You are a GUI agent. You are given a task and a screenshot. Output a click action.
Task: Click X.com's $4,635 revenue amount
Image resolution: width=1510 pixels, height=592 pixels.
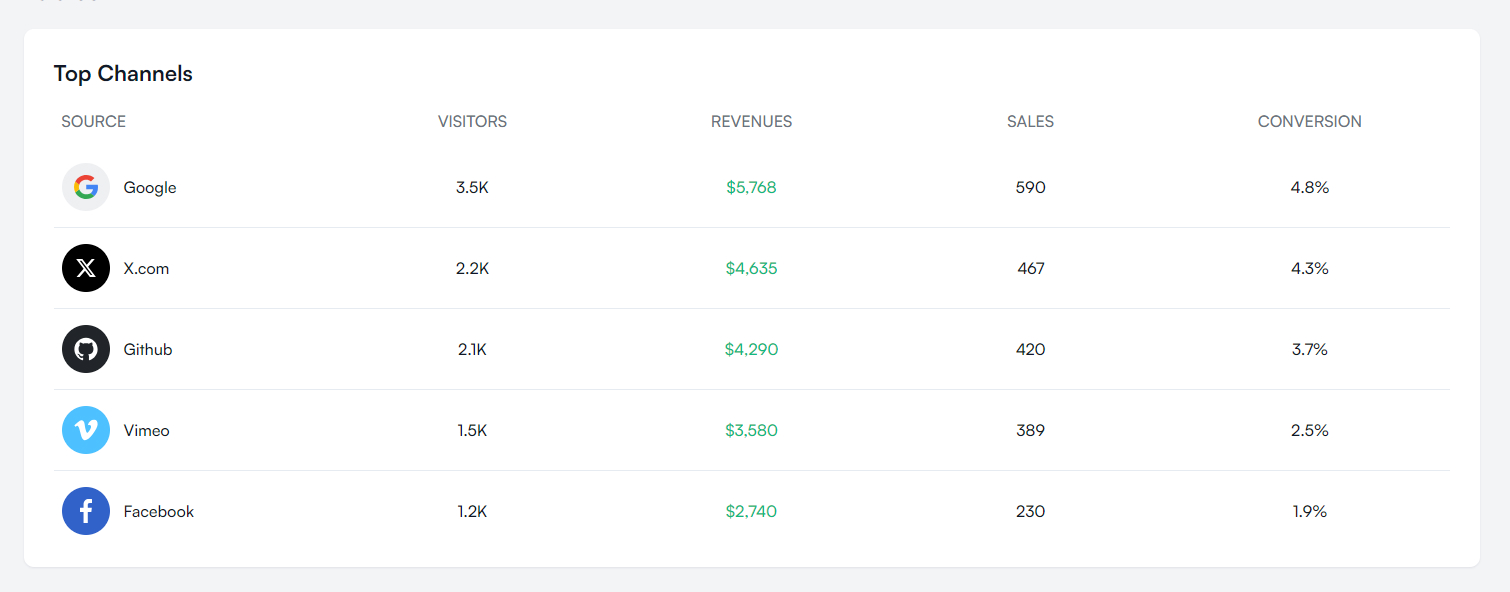pos(751,269)
